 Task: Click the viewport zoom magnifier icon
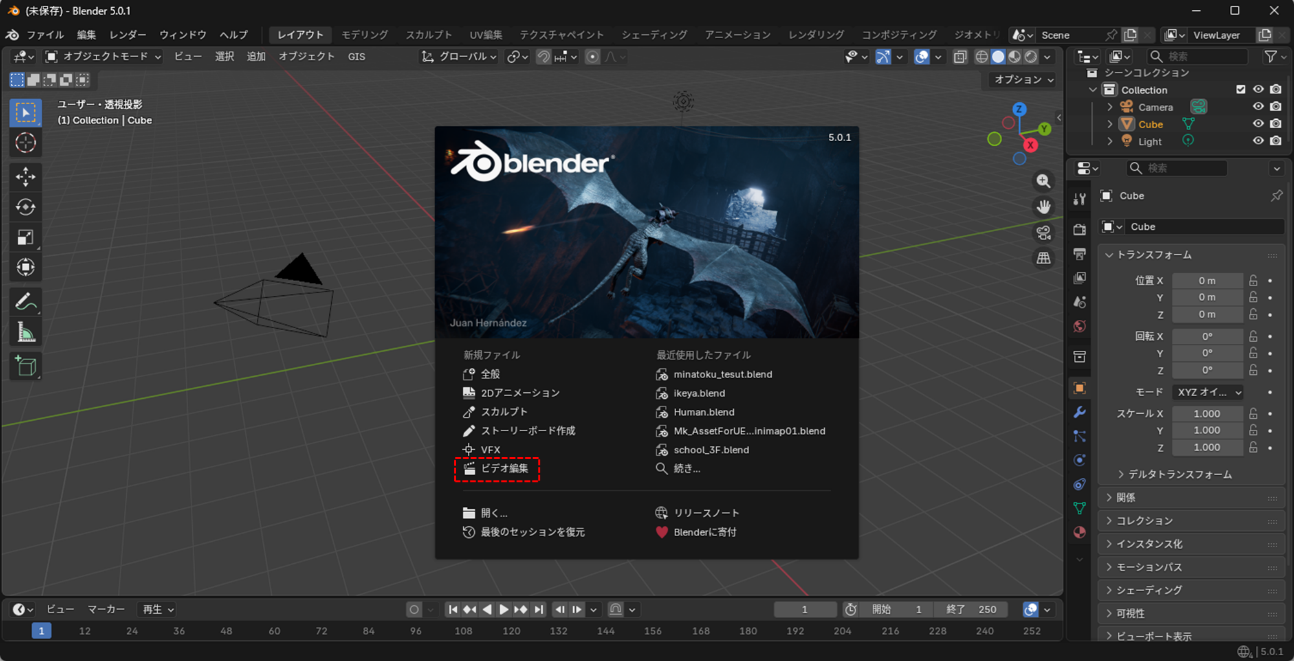[1043, 181]
